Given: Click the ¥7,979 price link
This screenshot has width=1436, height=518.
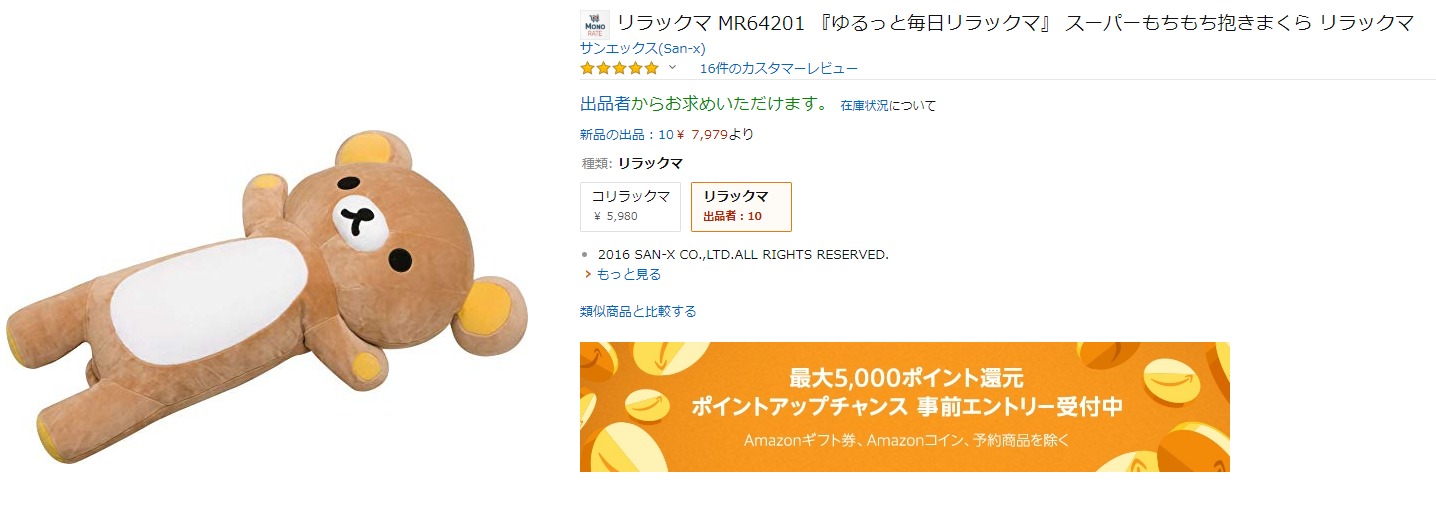Looking at the screenshot, I should 702,134.
